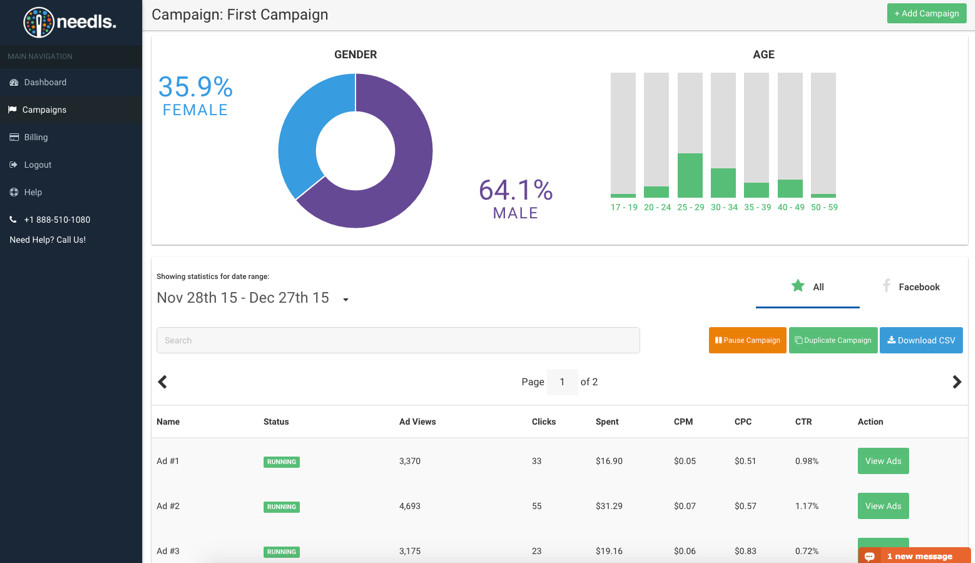Open the date range dropdown arrow
975x563 pixels.
(x=346, y=300)
